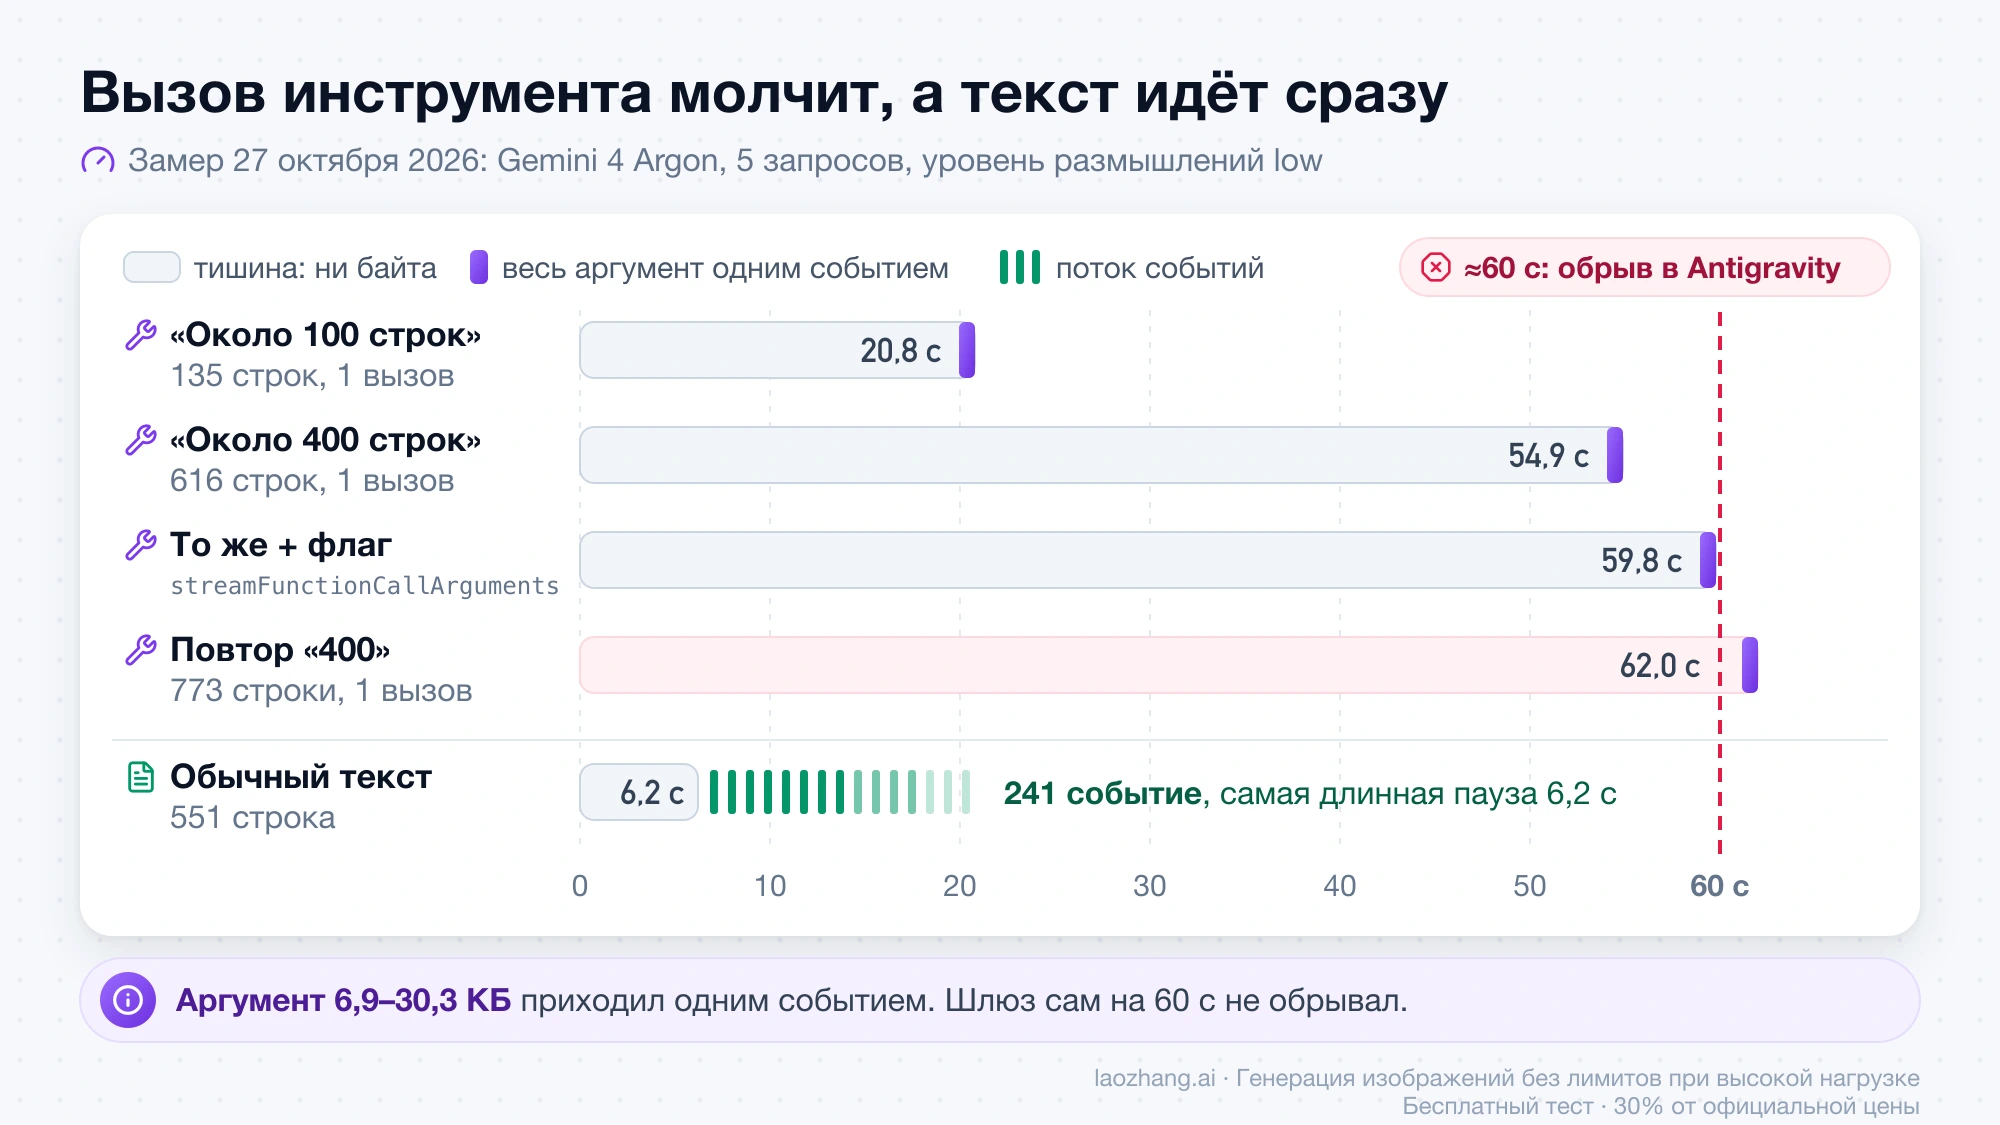Click the document icon next to Обычный текст
This screenshot has width=2000, height=1125.
(141, 777)
